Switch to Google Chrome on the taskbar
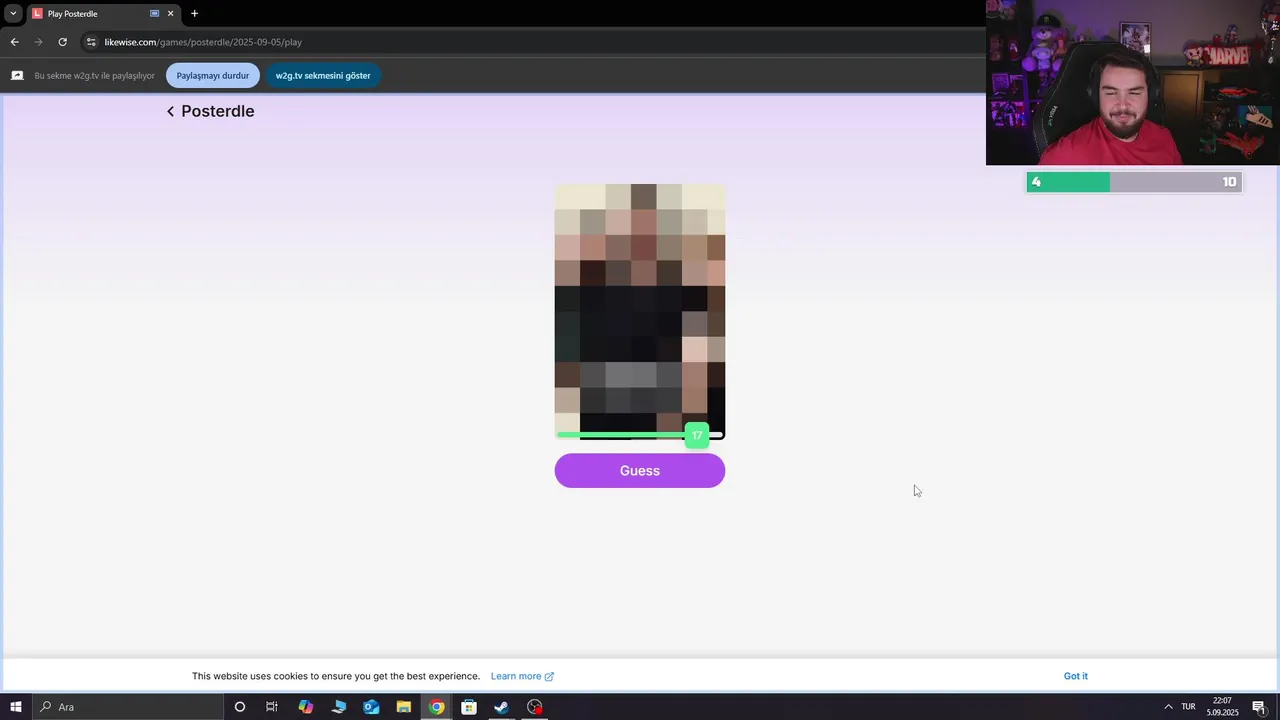The width and height of the screenshot is (1280, 720). point(437,707)
